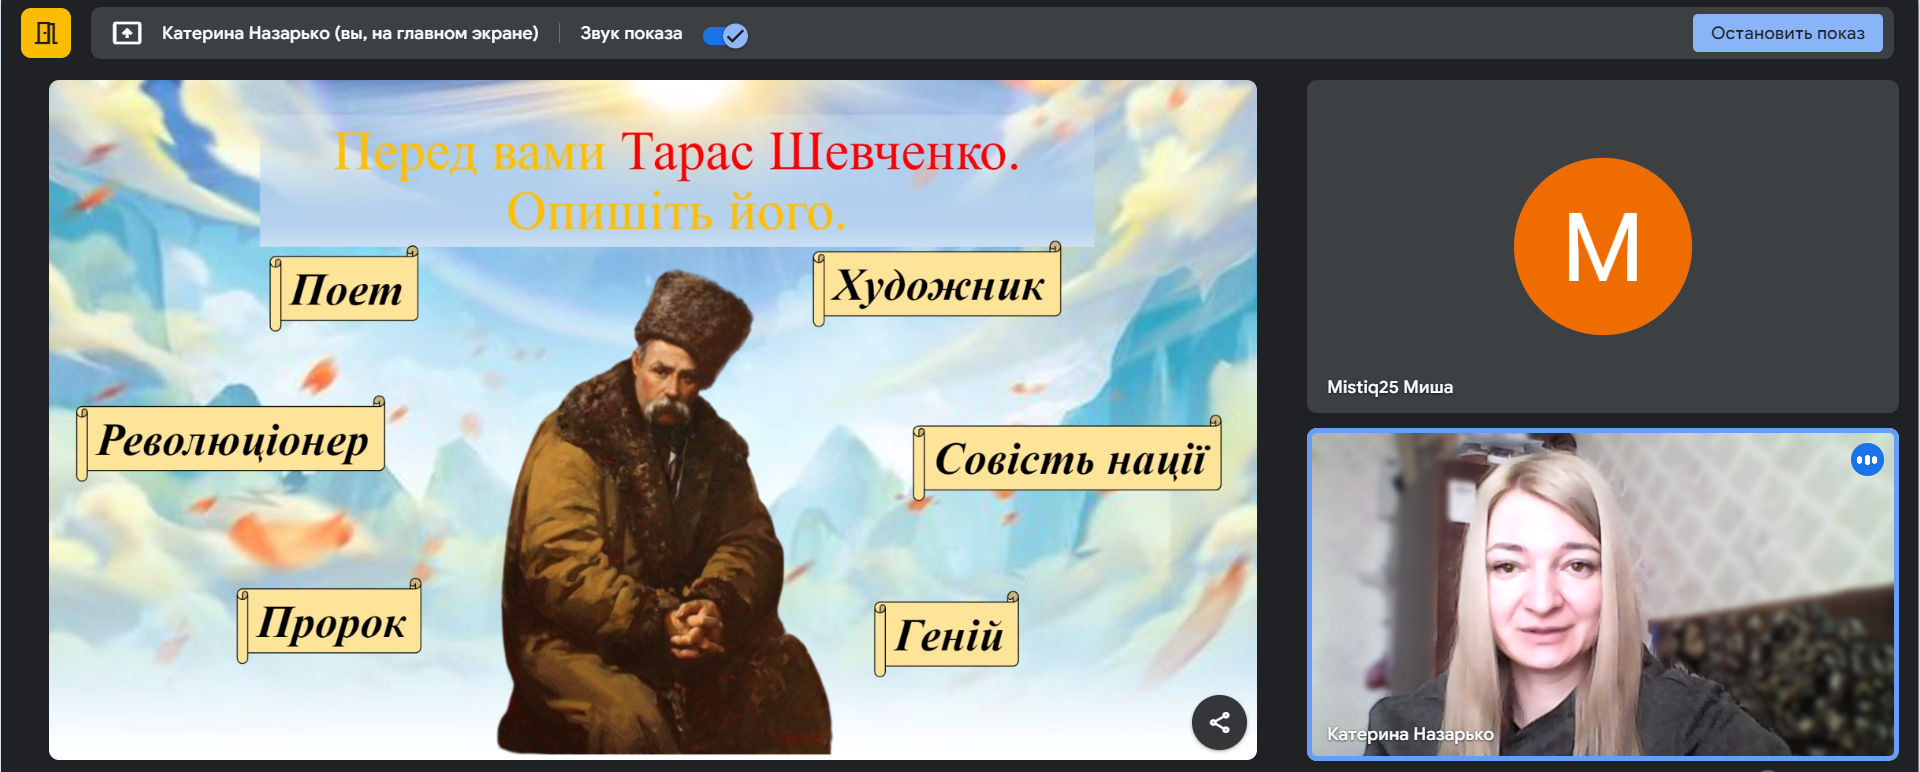Click the orange M avatar circle

point(1602,247)
